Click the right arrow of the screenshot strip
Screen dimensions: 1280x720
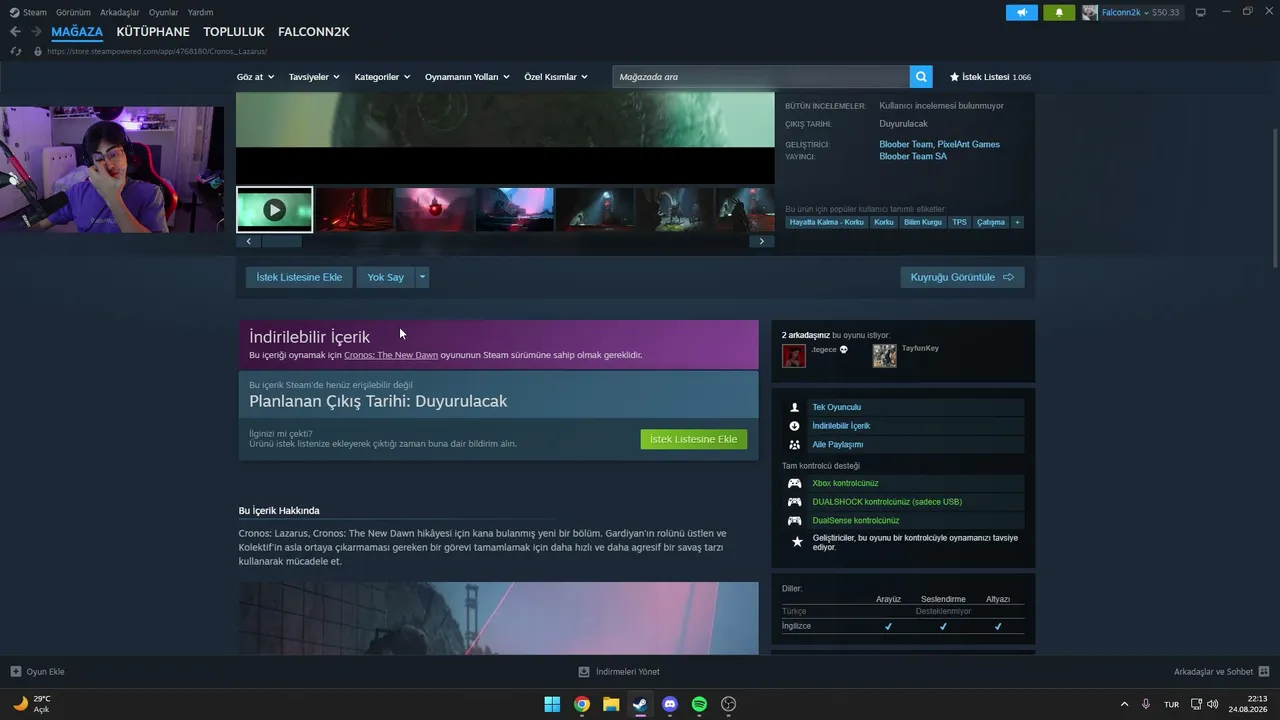click(762, 241)
